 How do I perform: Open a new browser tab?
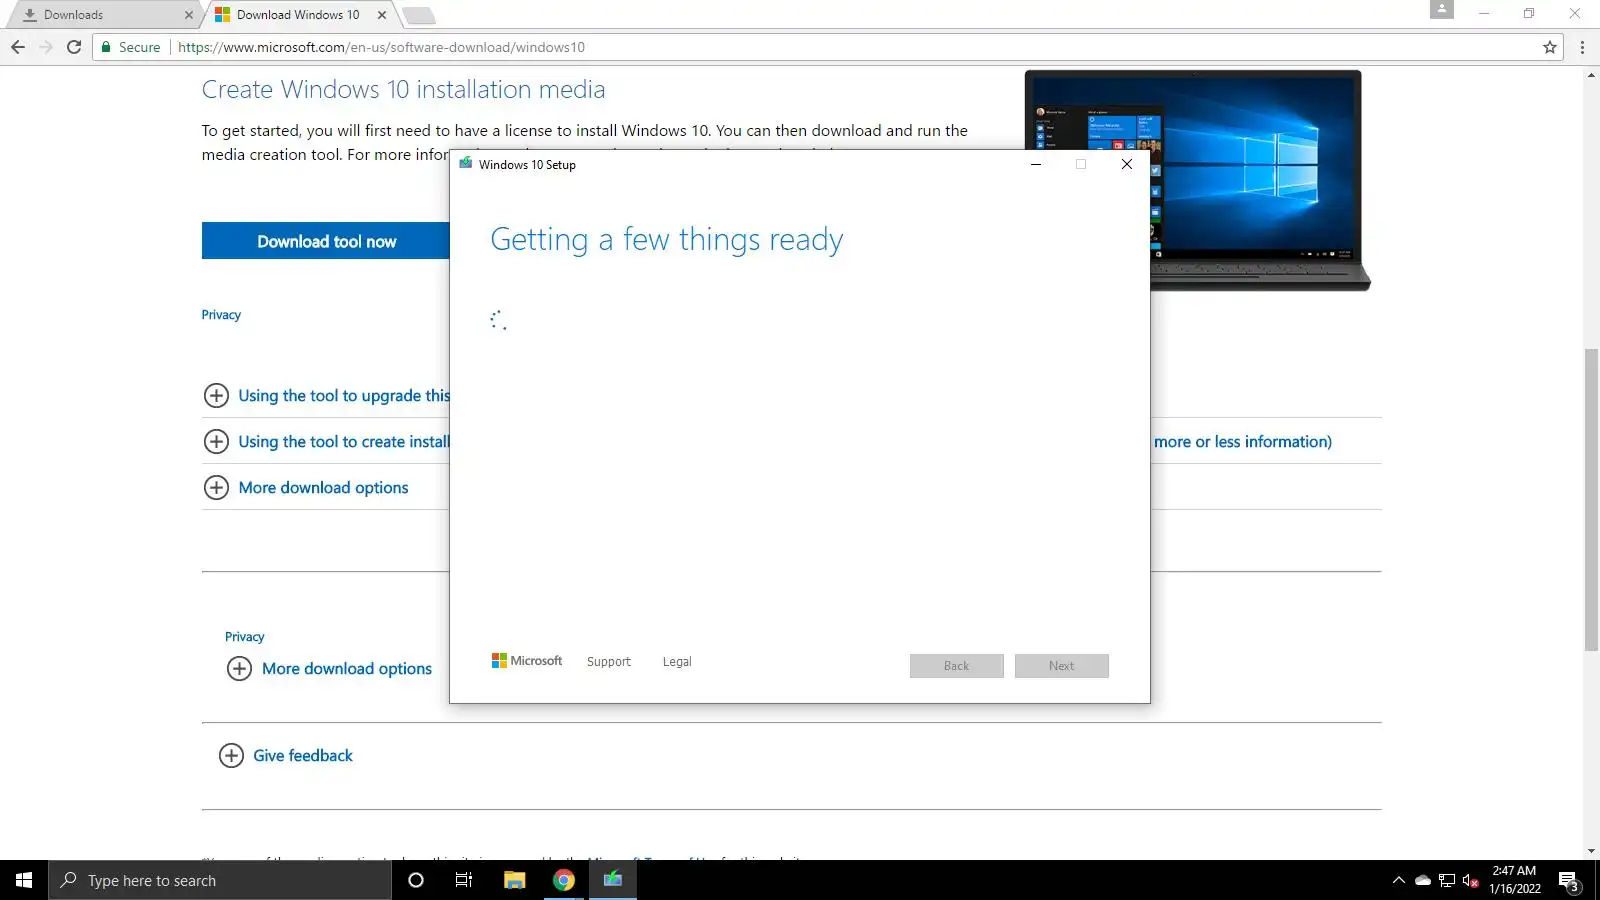click(x=418, y=15)
